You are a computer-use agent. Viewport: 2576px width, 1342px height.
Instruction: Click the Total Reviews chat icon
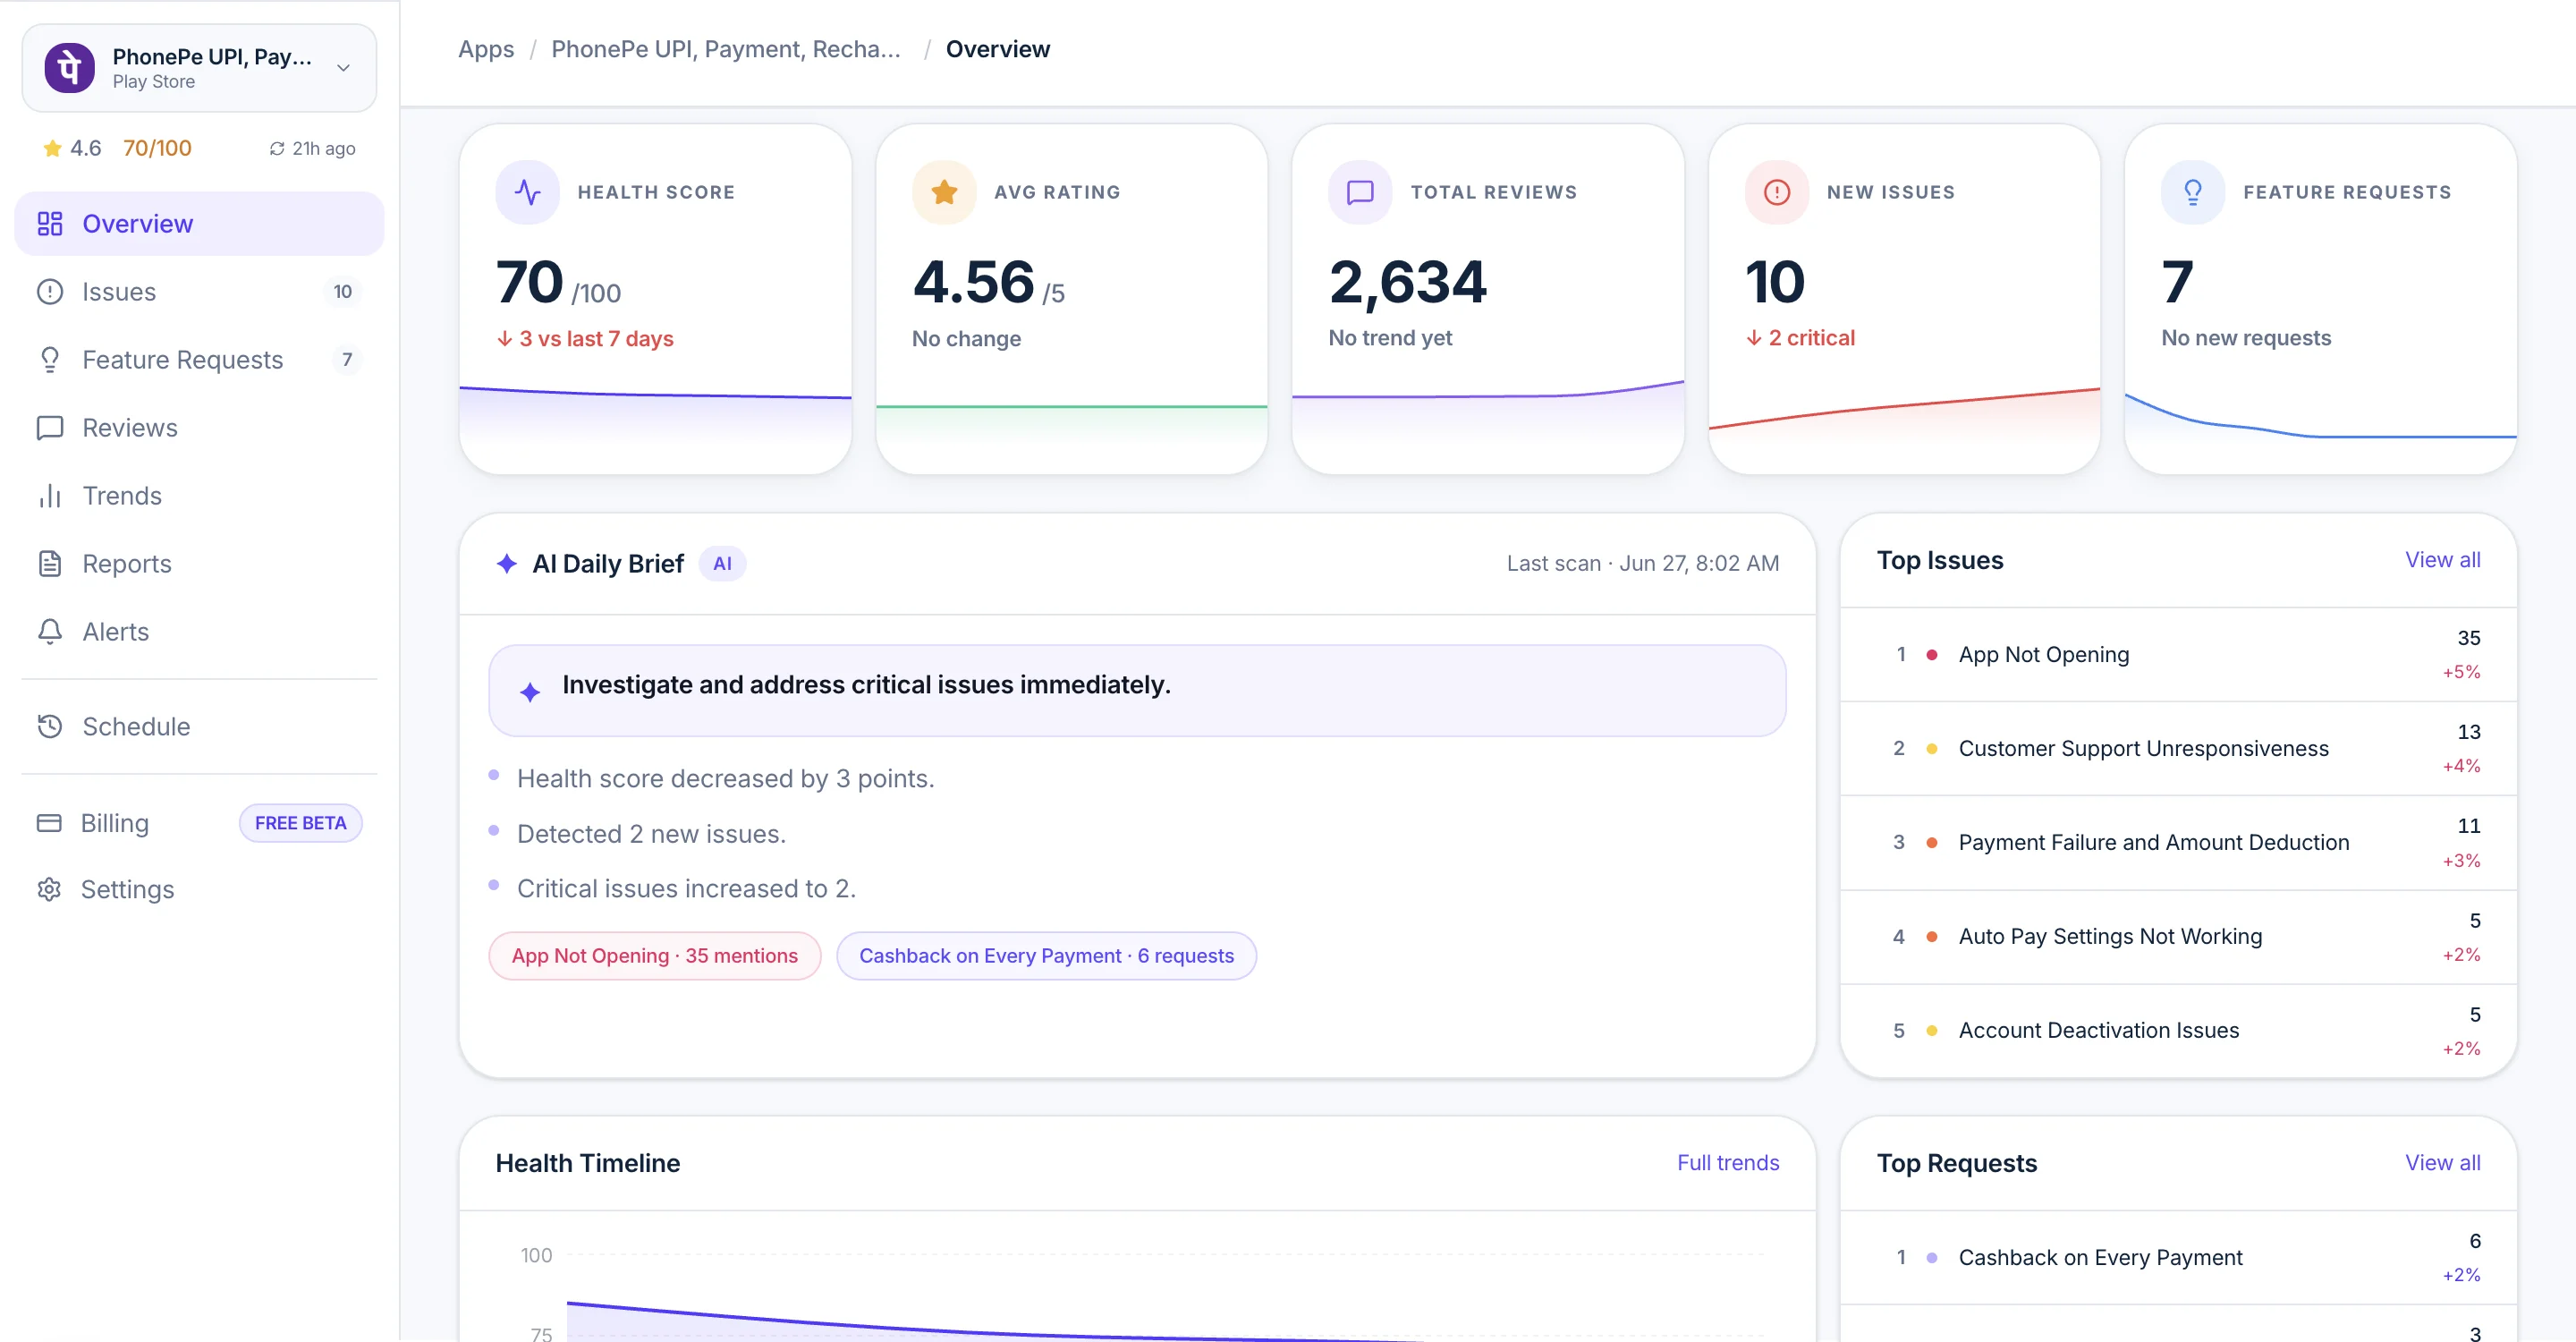tap(1360, 191)
